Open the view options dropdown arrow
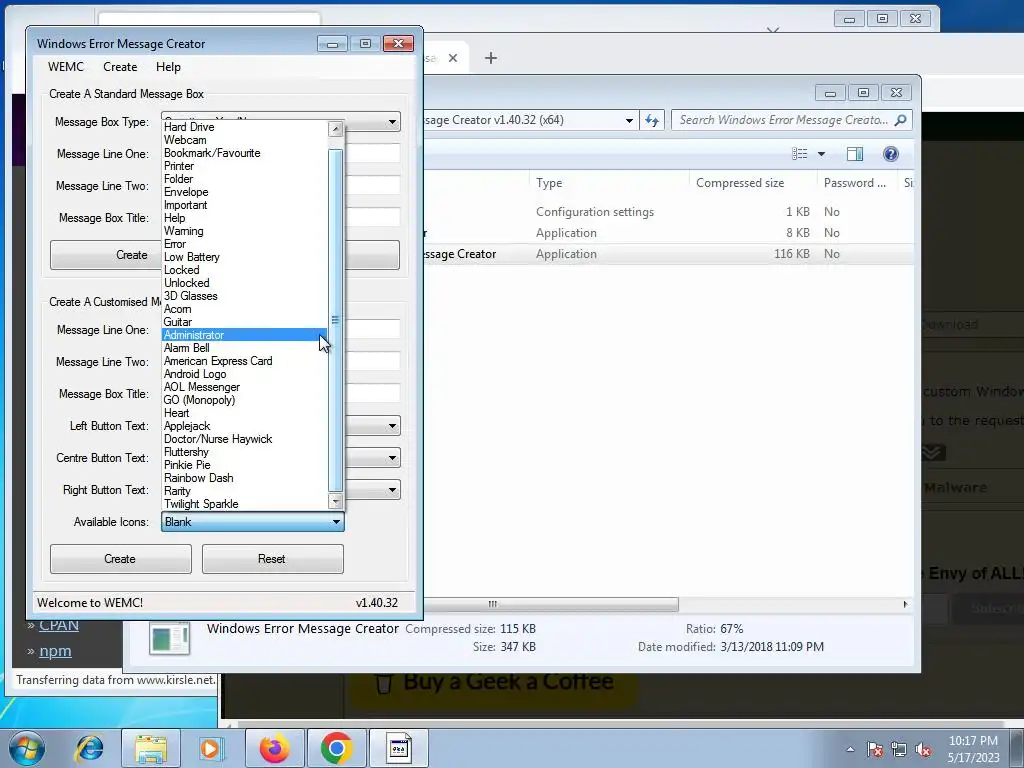The height and width of the screenshot is (768, 1024). click(x=822, y=153)
